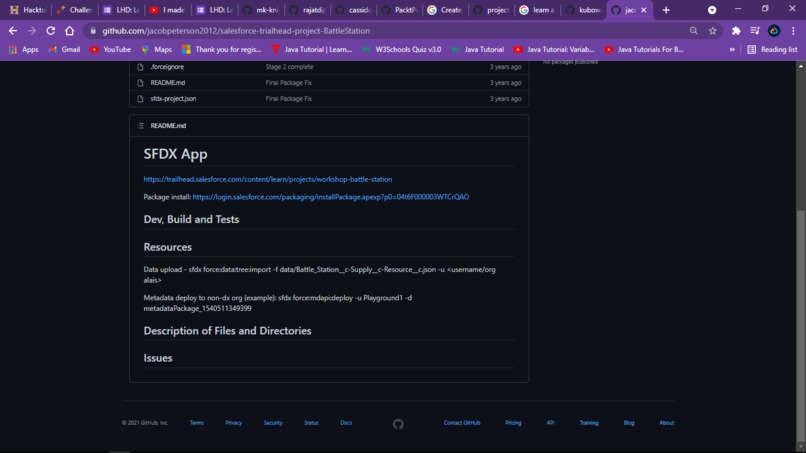Open the Pricing footer link

point(513,423)
